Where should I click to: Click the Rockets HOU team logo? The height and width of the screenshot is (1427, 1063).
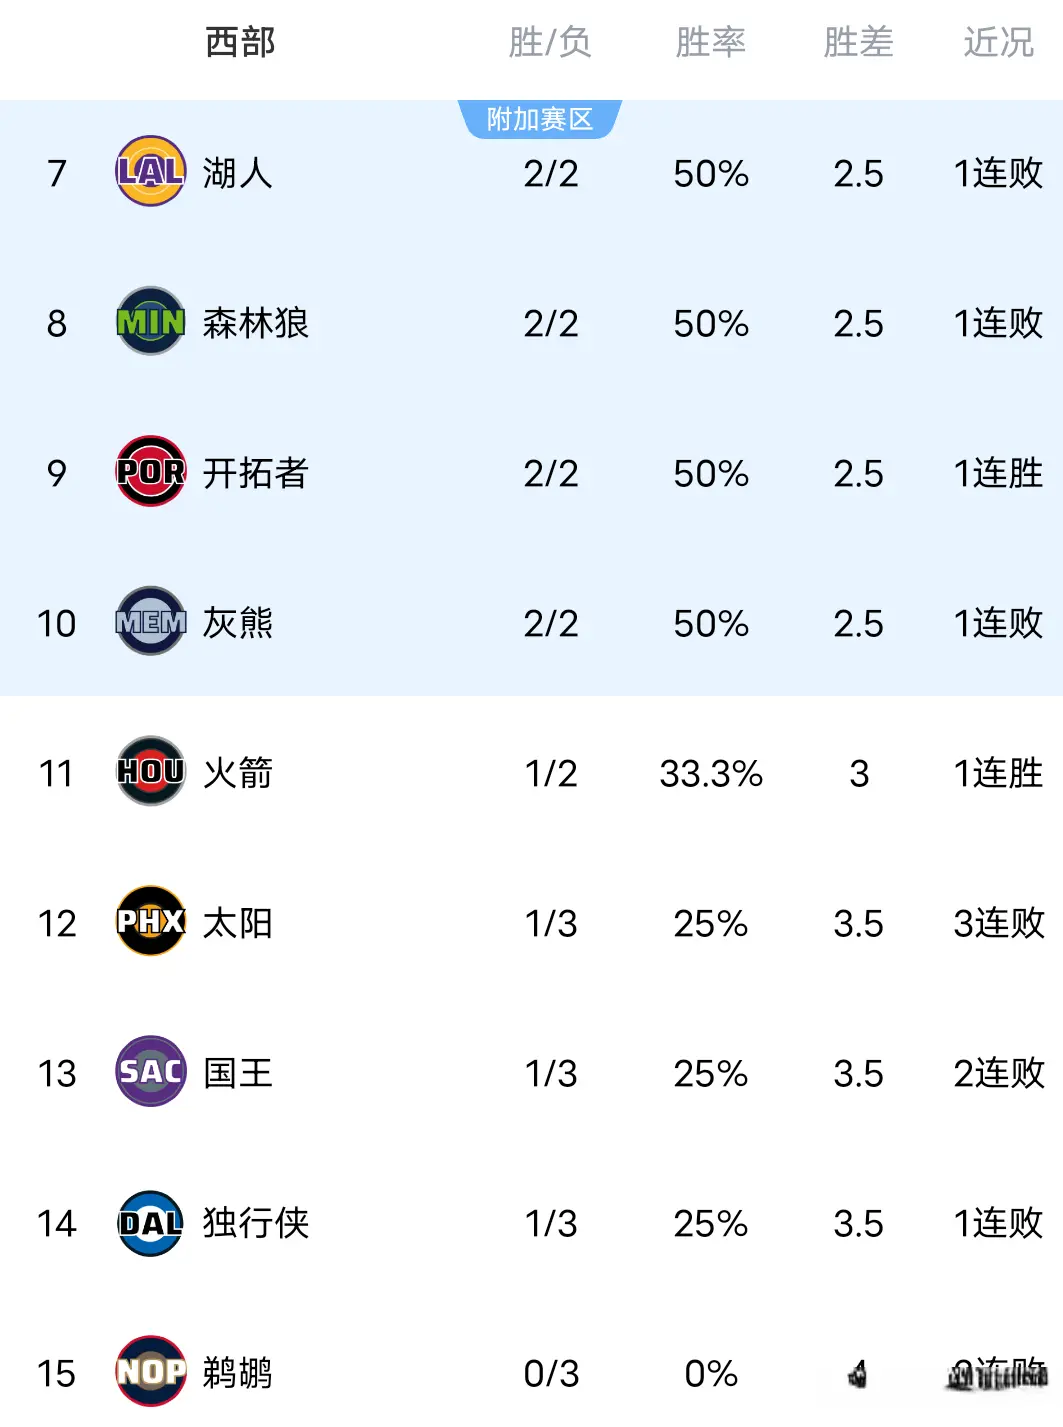(x=150, y=772)
